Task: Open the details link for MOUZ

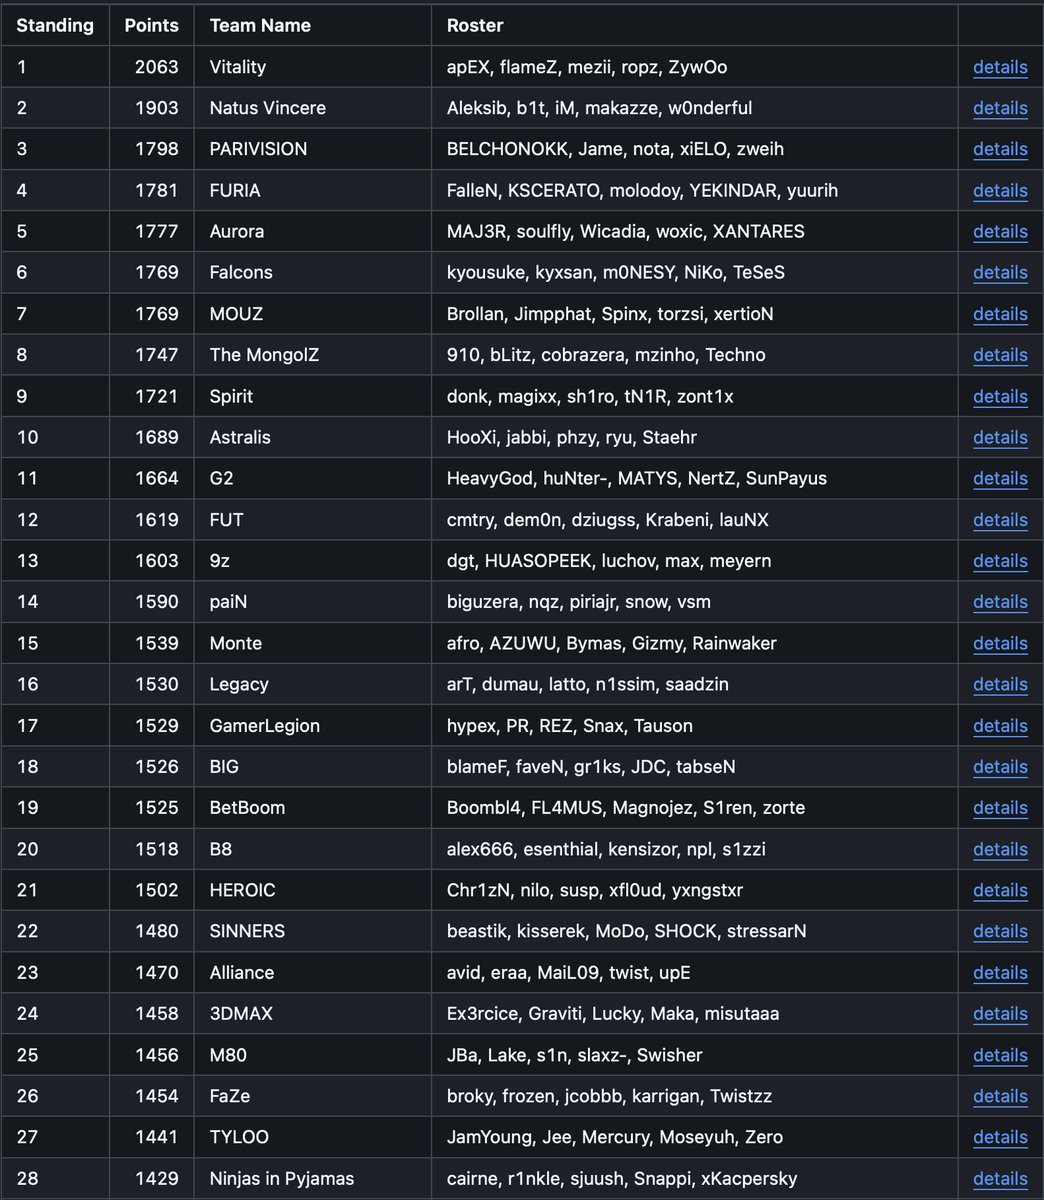Action: tap(1000, 314)
